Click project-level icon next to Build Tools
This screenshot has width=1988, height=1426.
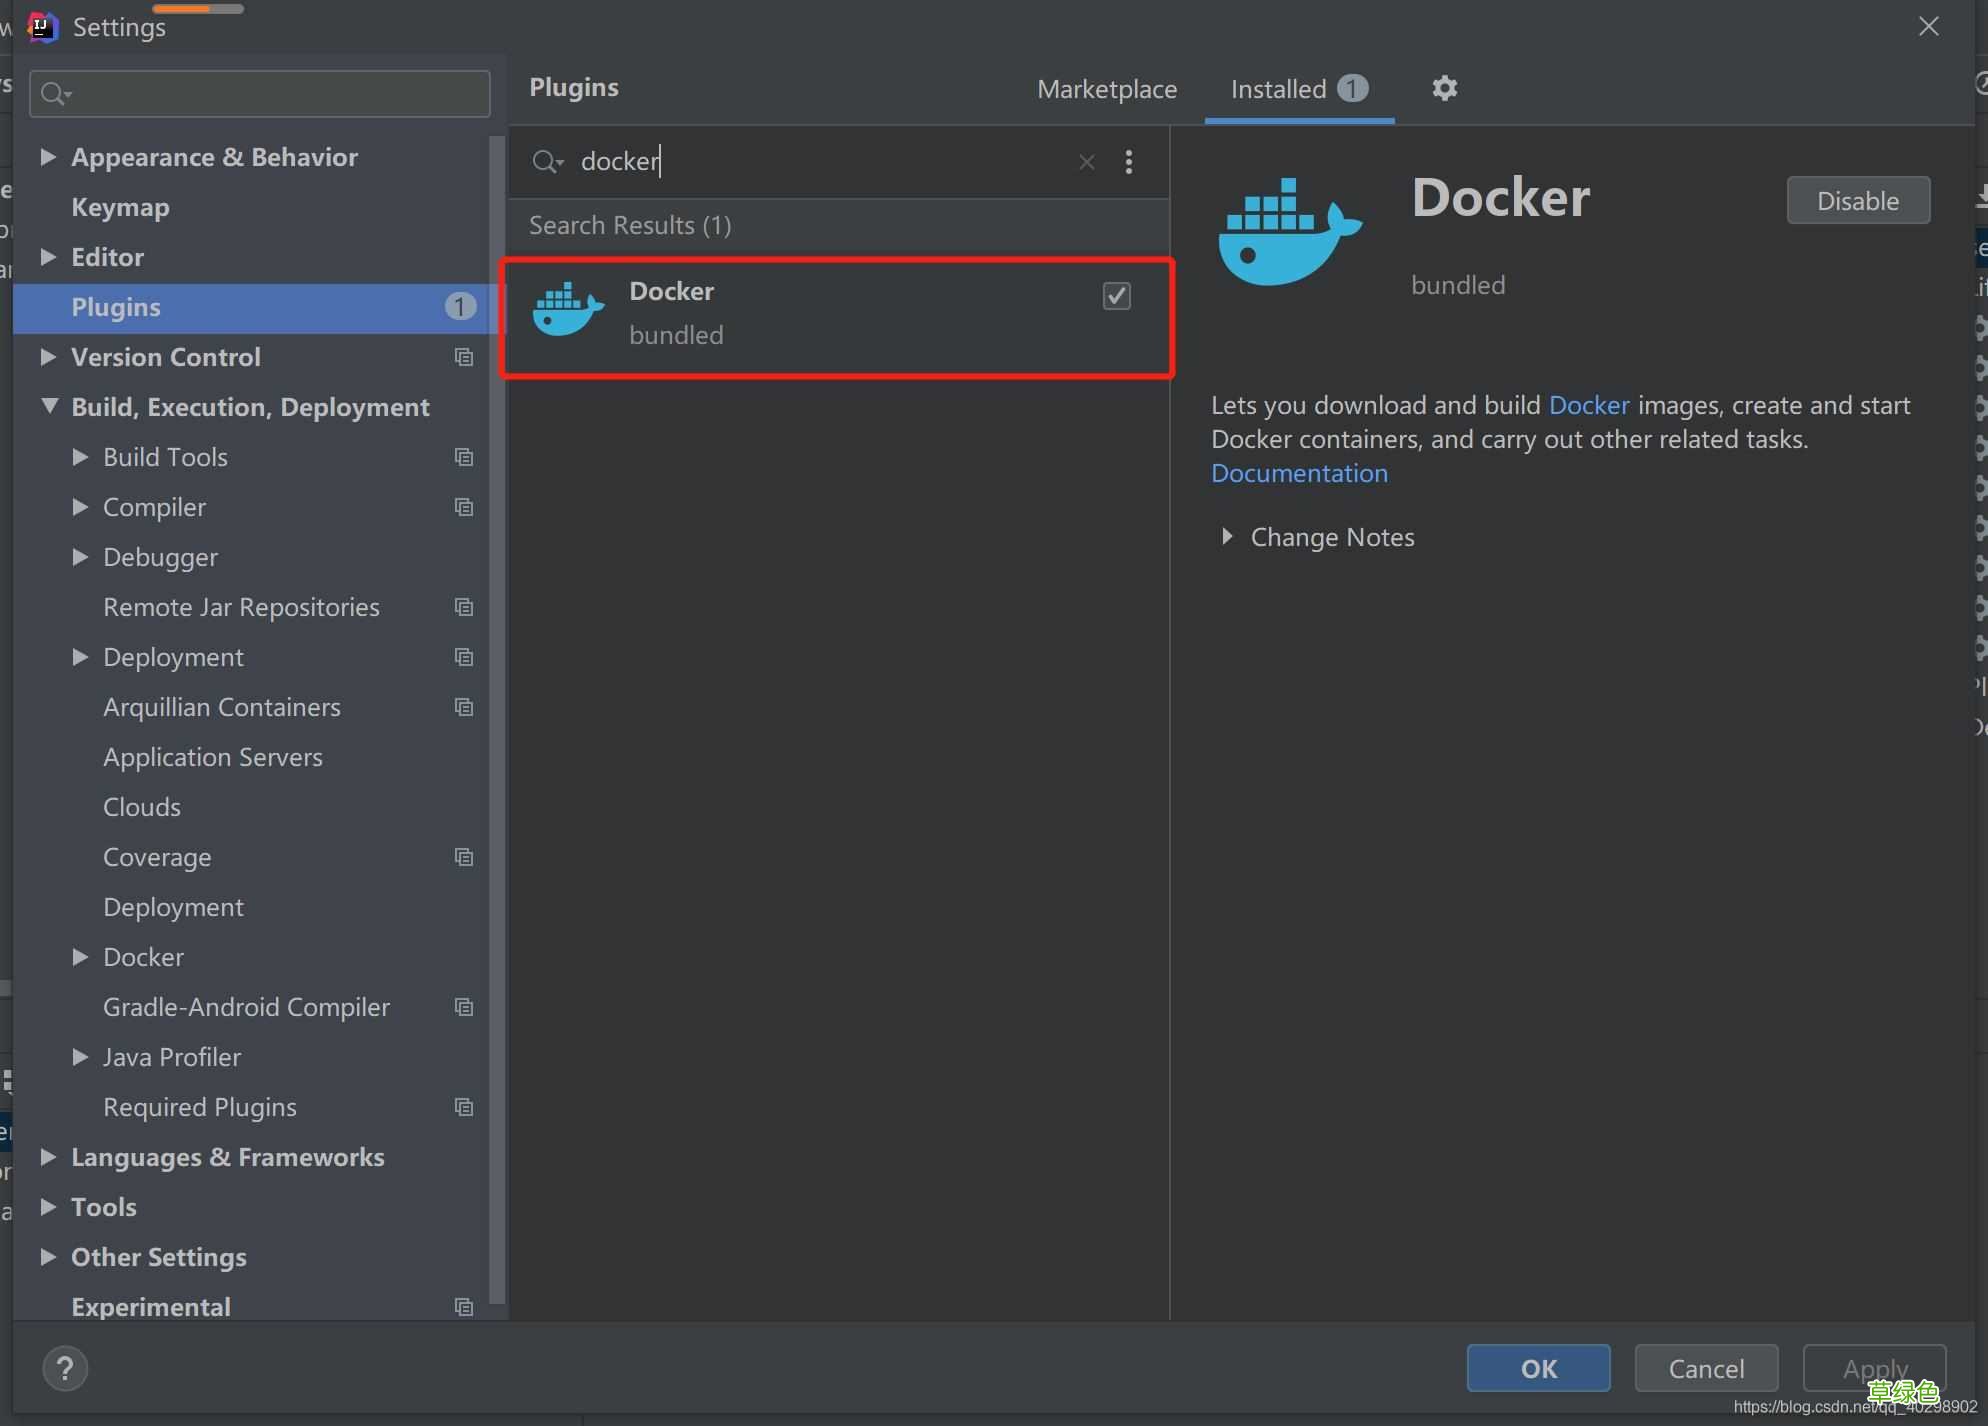click(464, 457)
